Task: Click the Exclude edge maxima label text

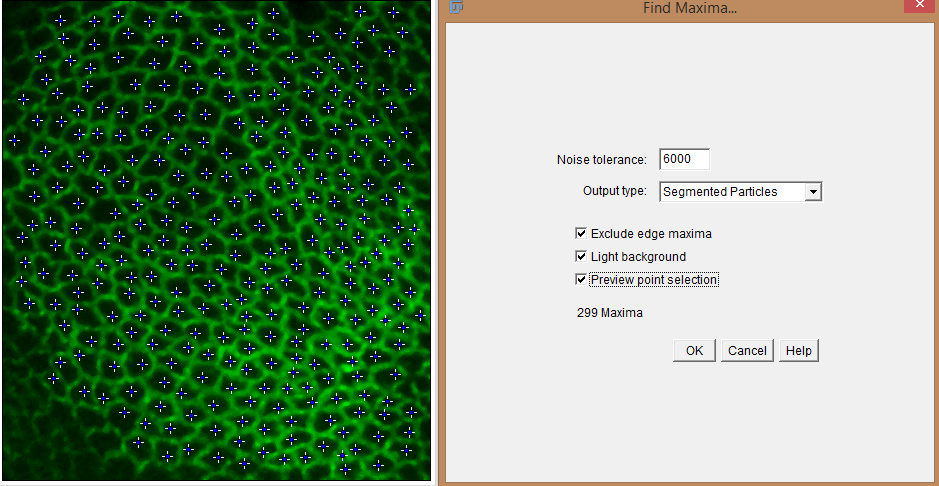Action: coord(651,234)
